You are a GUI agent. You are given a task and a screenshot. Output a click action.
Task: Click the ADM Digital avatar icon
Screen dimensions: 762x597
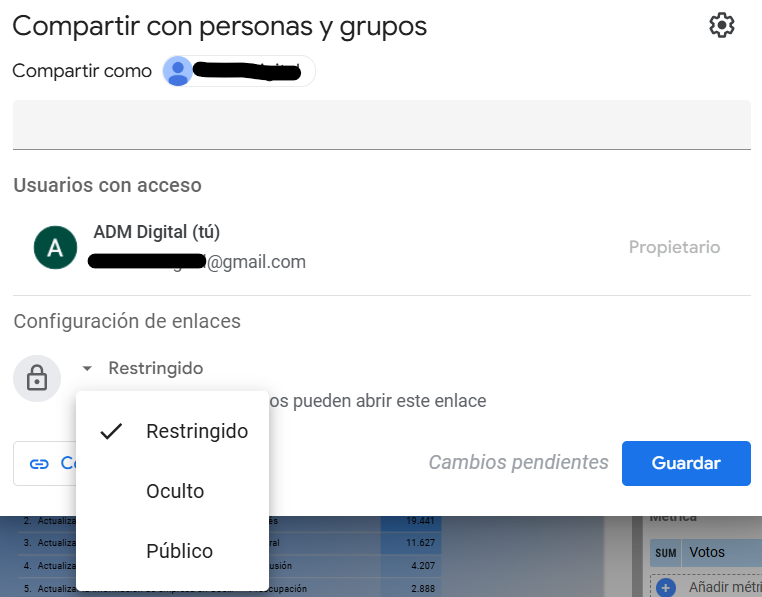[55, 247]
